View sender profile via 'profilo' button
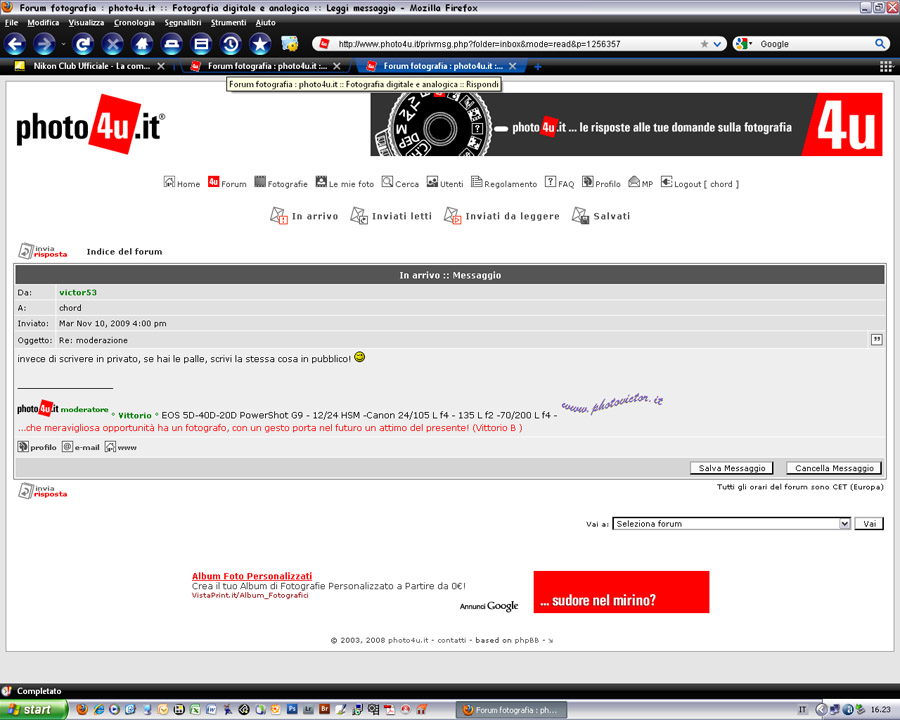The image size is (900, 720). [x=37, y=447]
